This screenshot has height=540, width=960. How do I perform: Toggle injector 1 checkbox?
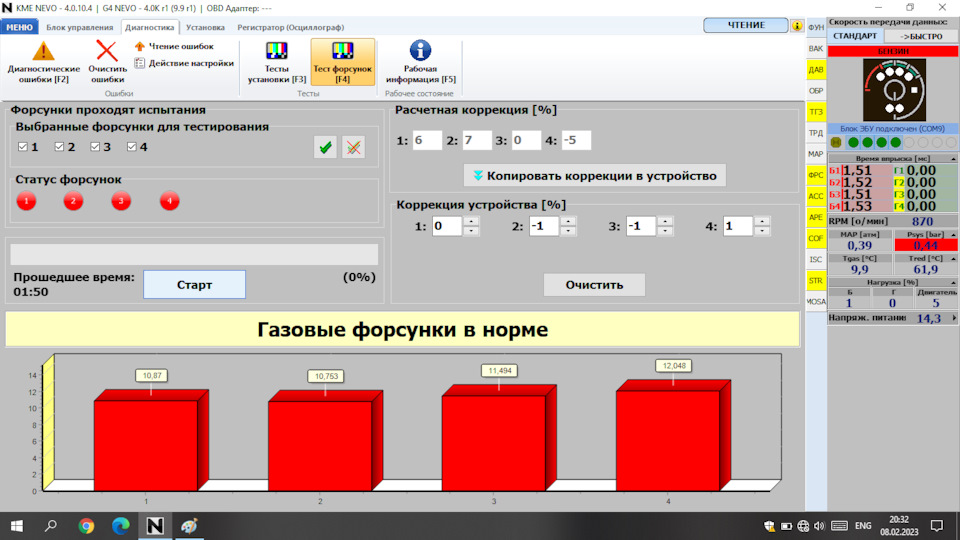coord(23,147)
